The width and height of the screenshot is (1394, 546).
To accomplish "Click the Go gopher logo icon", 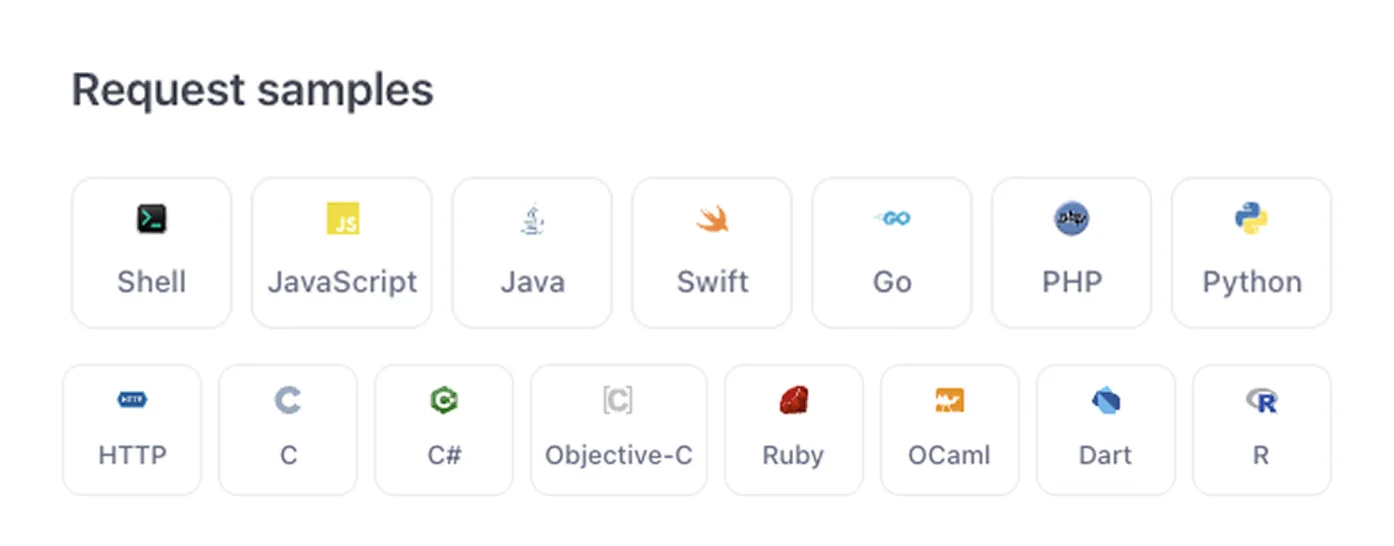I will point(892,218).
